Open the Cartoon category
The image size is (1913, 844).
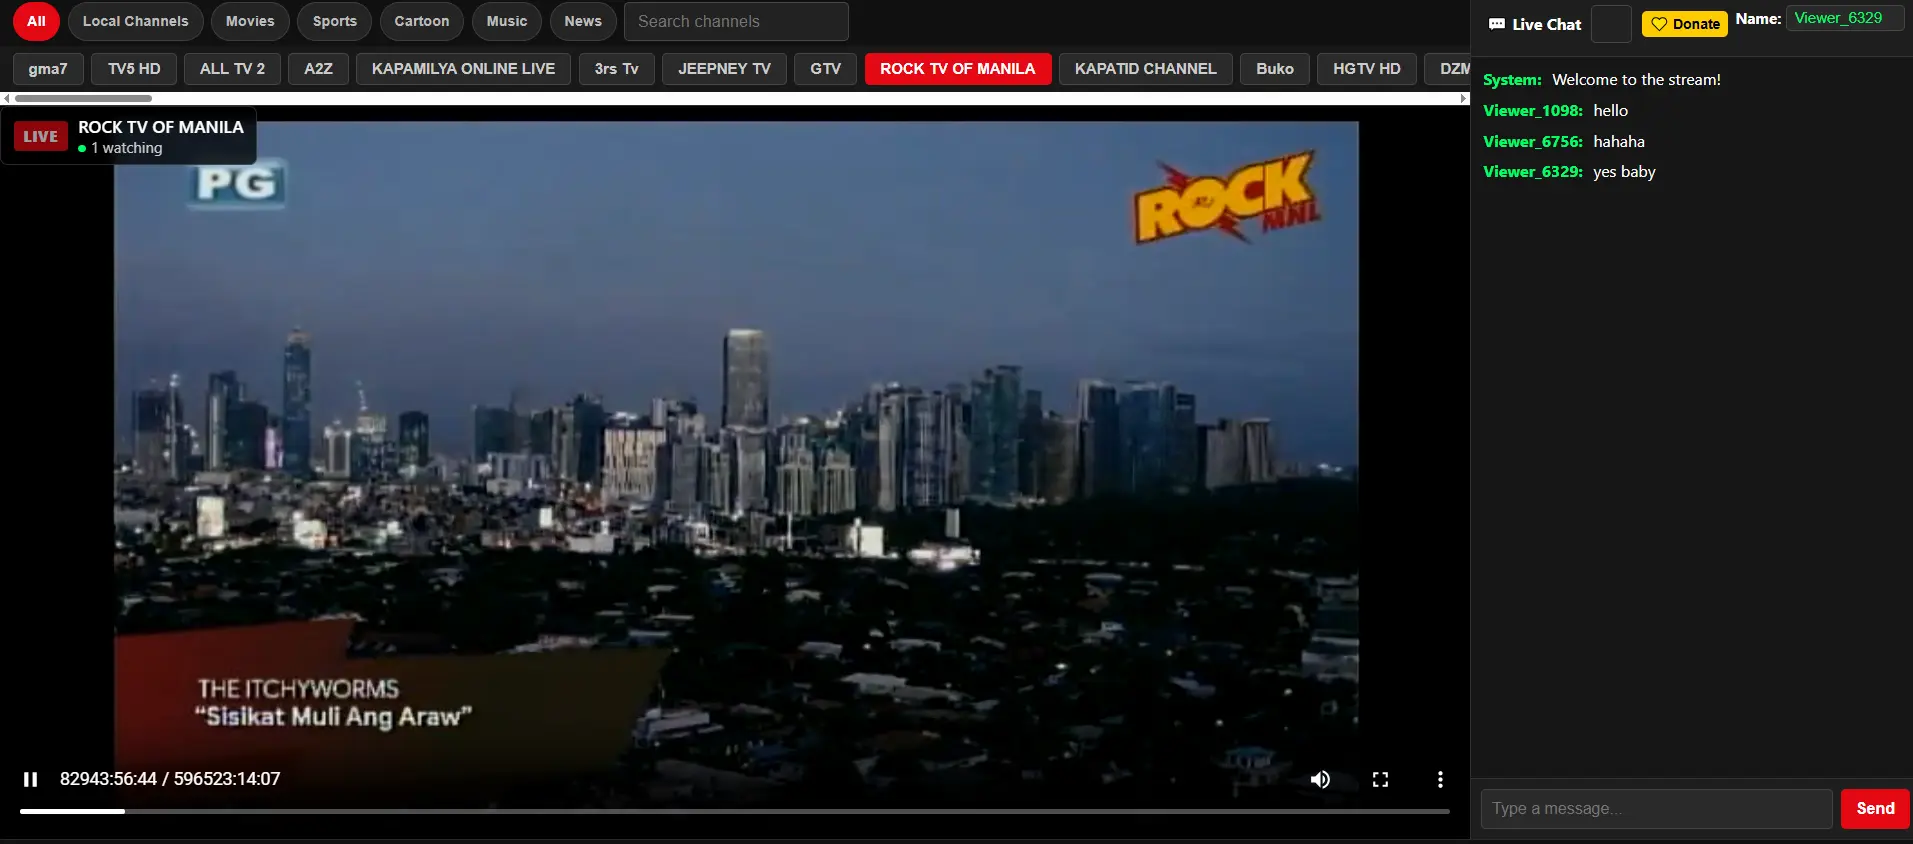pyautogui.click(x=422, y=21)
